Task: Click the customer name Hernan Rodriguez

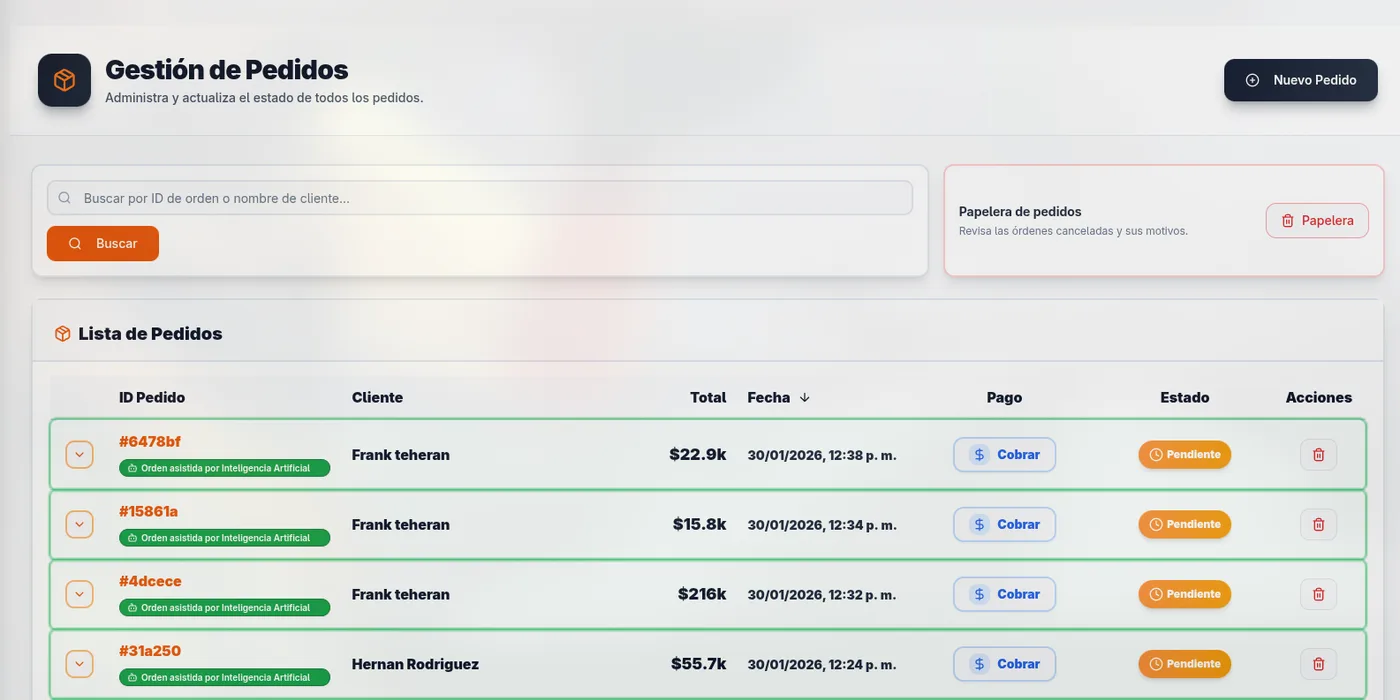Action: 415,664
